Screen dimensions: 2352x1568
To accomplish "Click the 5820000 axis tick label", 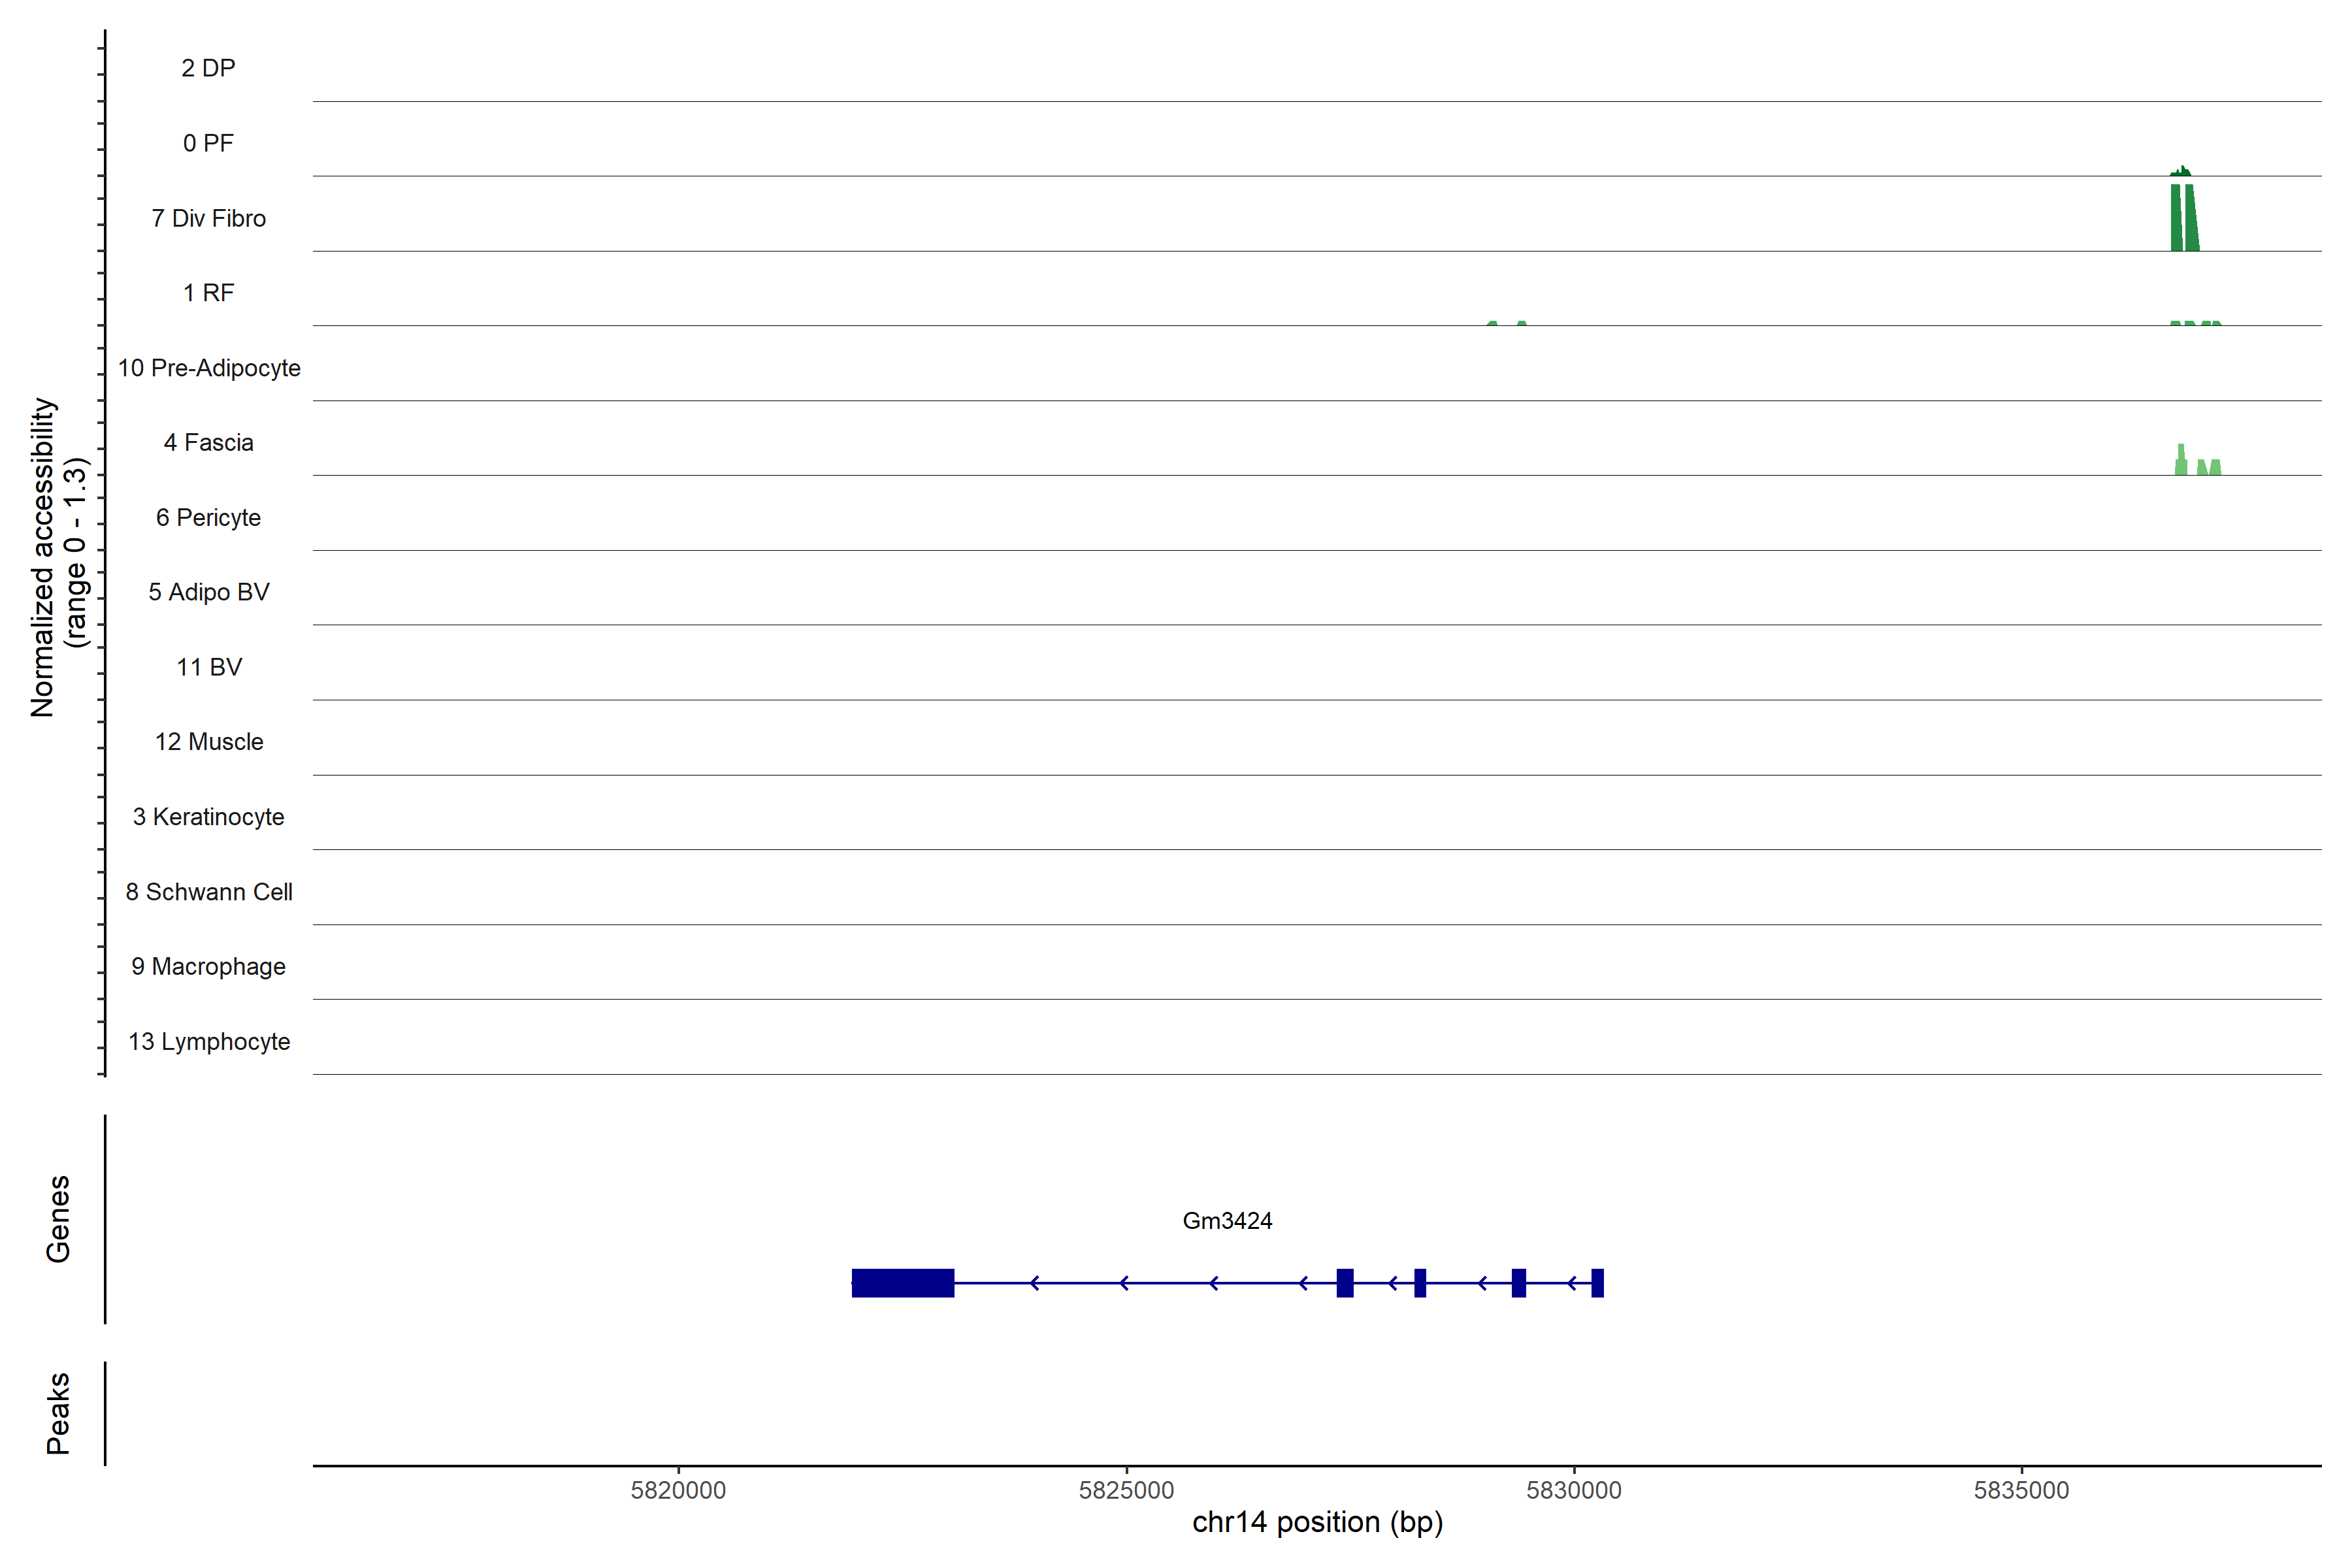I will pyautogui.click(x=678, y=1490).
